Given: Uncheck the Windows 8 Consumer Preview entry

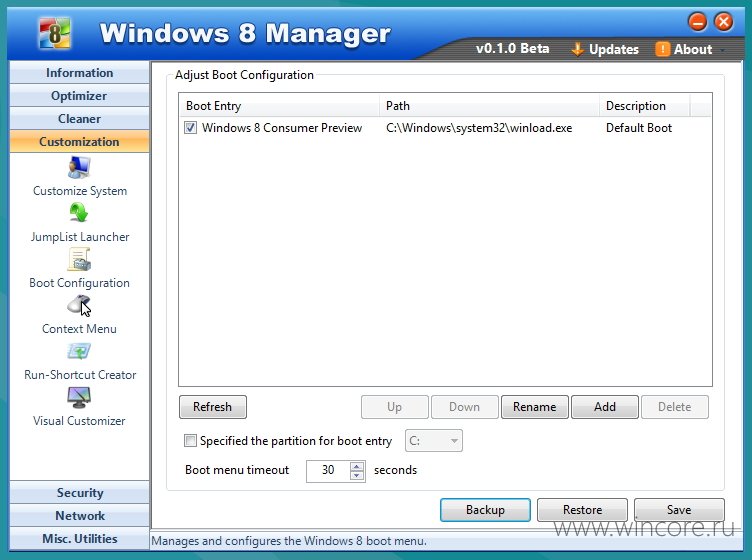Looking at the screenshot, I should pos(190,128).
